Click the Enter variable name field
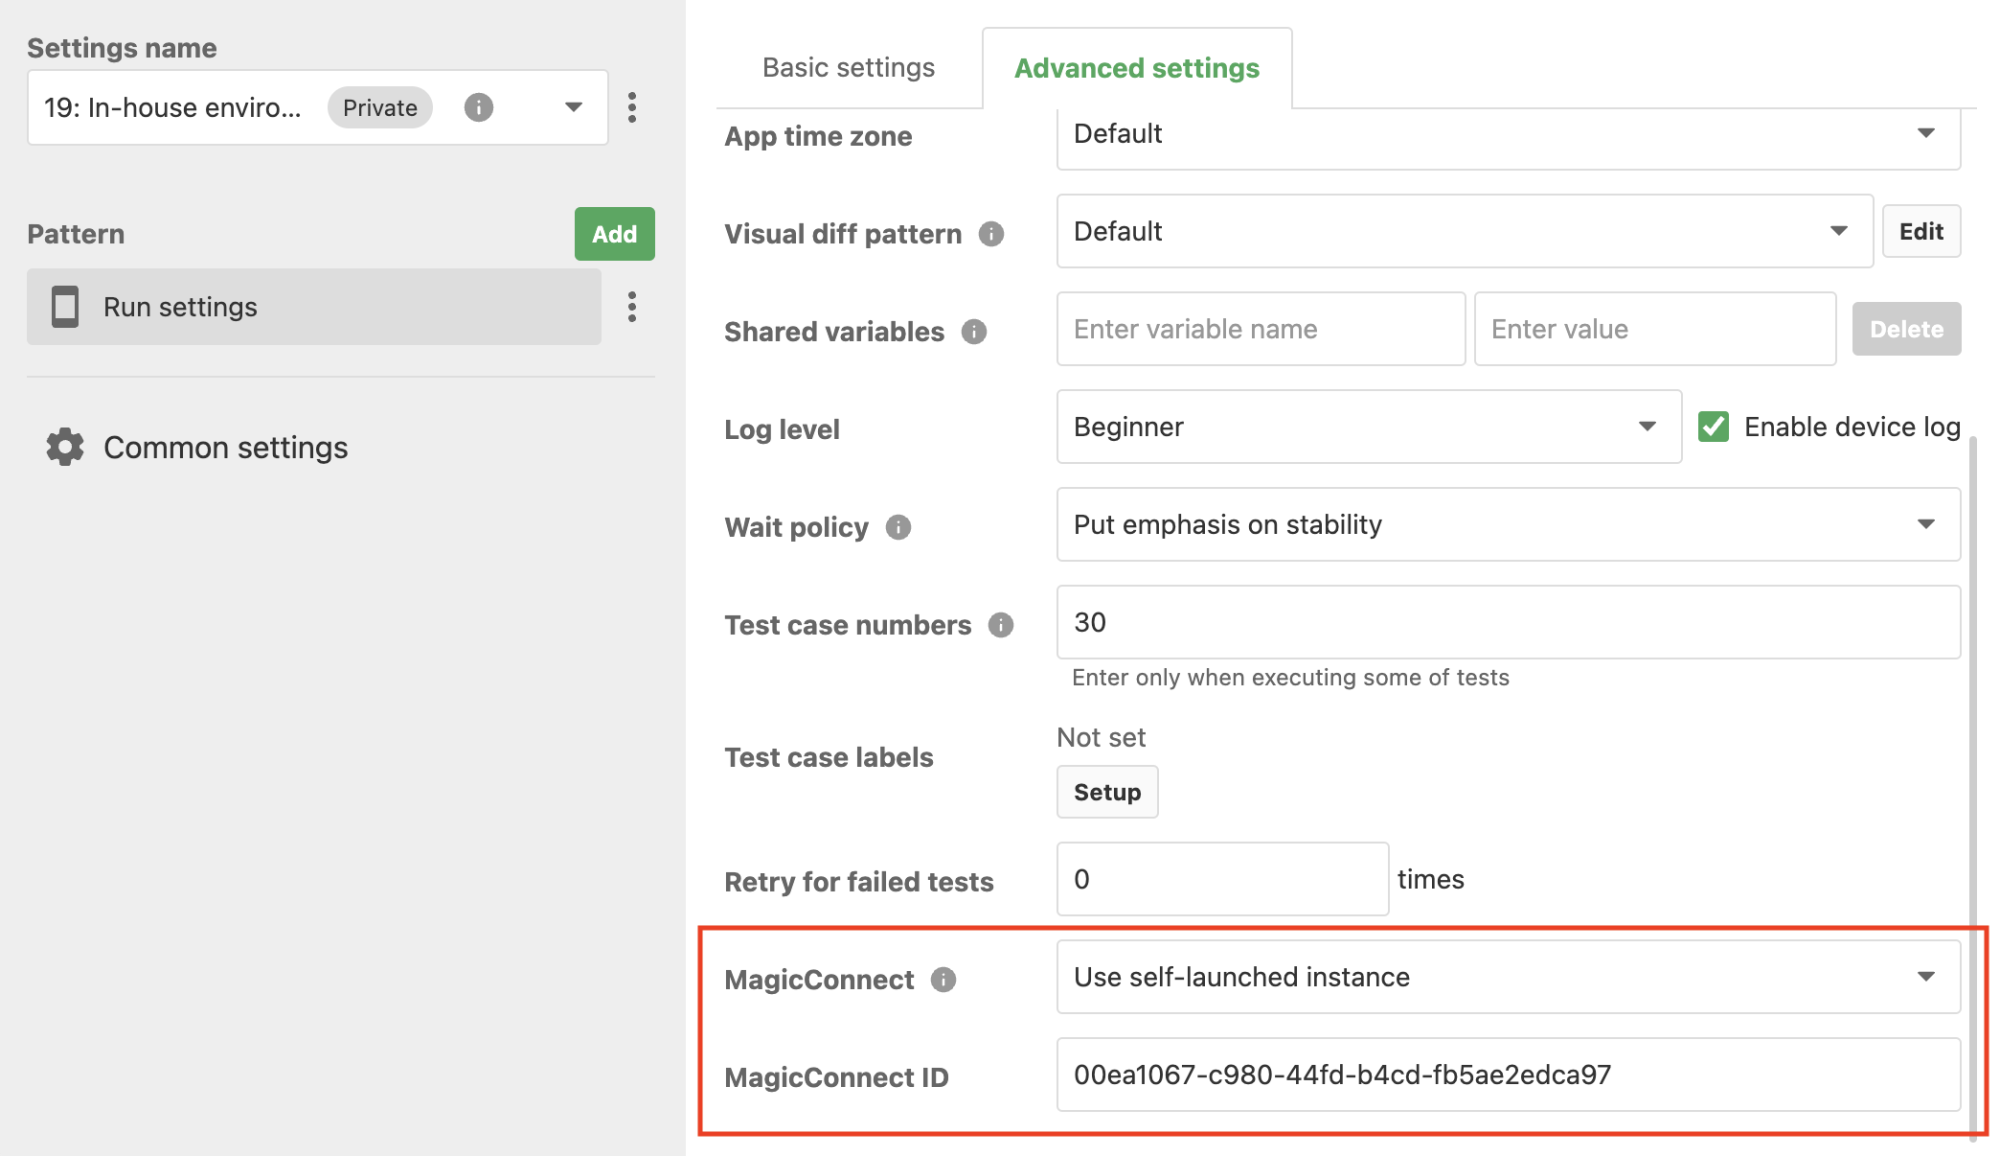The width and height of the screenshot is (2000, 1156). click(1260, 329)
